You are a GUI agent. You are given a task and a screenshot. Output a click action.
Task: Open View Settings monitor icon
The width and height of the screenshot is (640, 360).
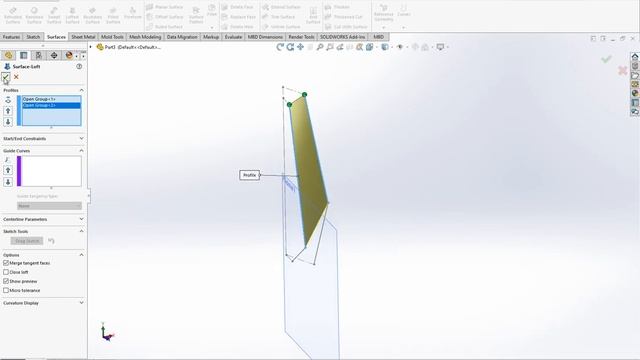(440, 47)
